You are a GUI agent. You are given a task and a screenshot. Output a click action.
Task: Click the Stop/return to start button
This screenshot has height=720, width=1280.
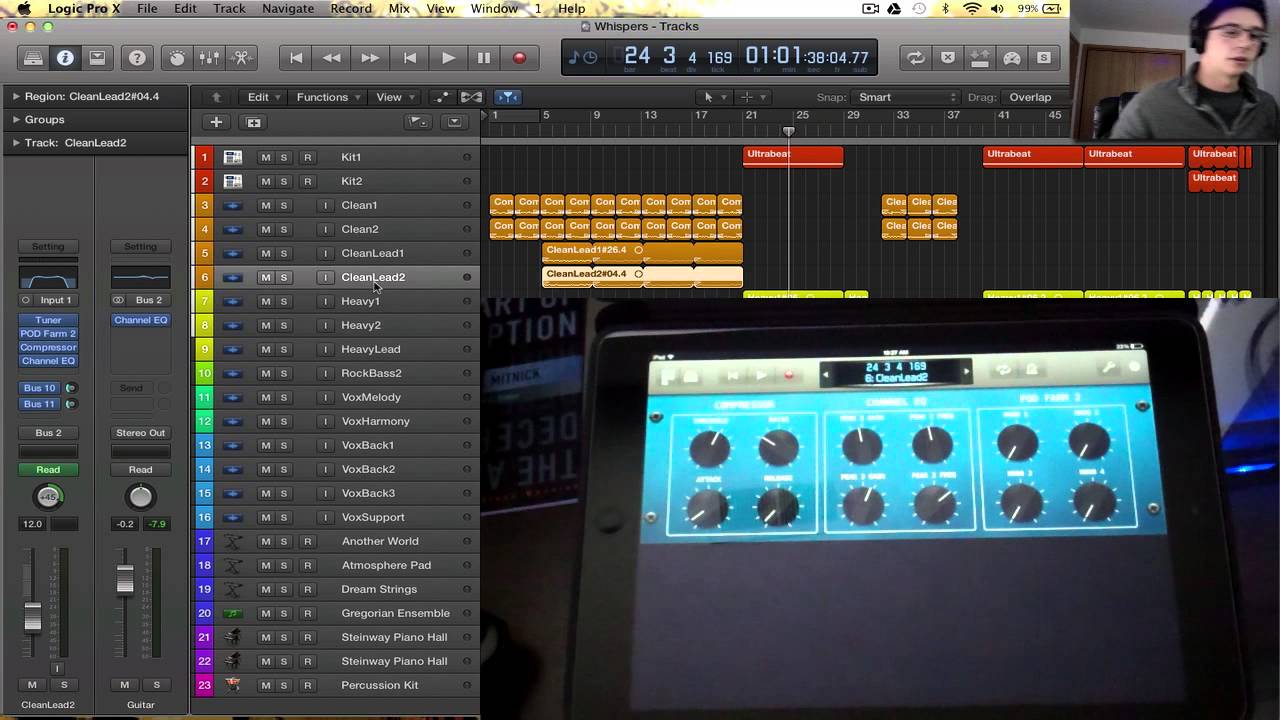(410, 58)
